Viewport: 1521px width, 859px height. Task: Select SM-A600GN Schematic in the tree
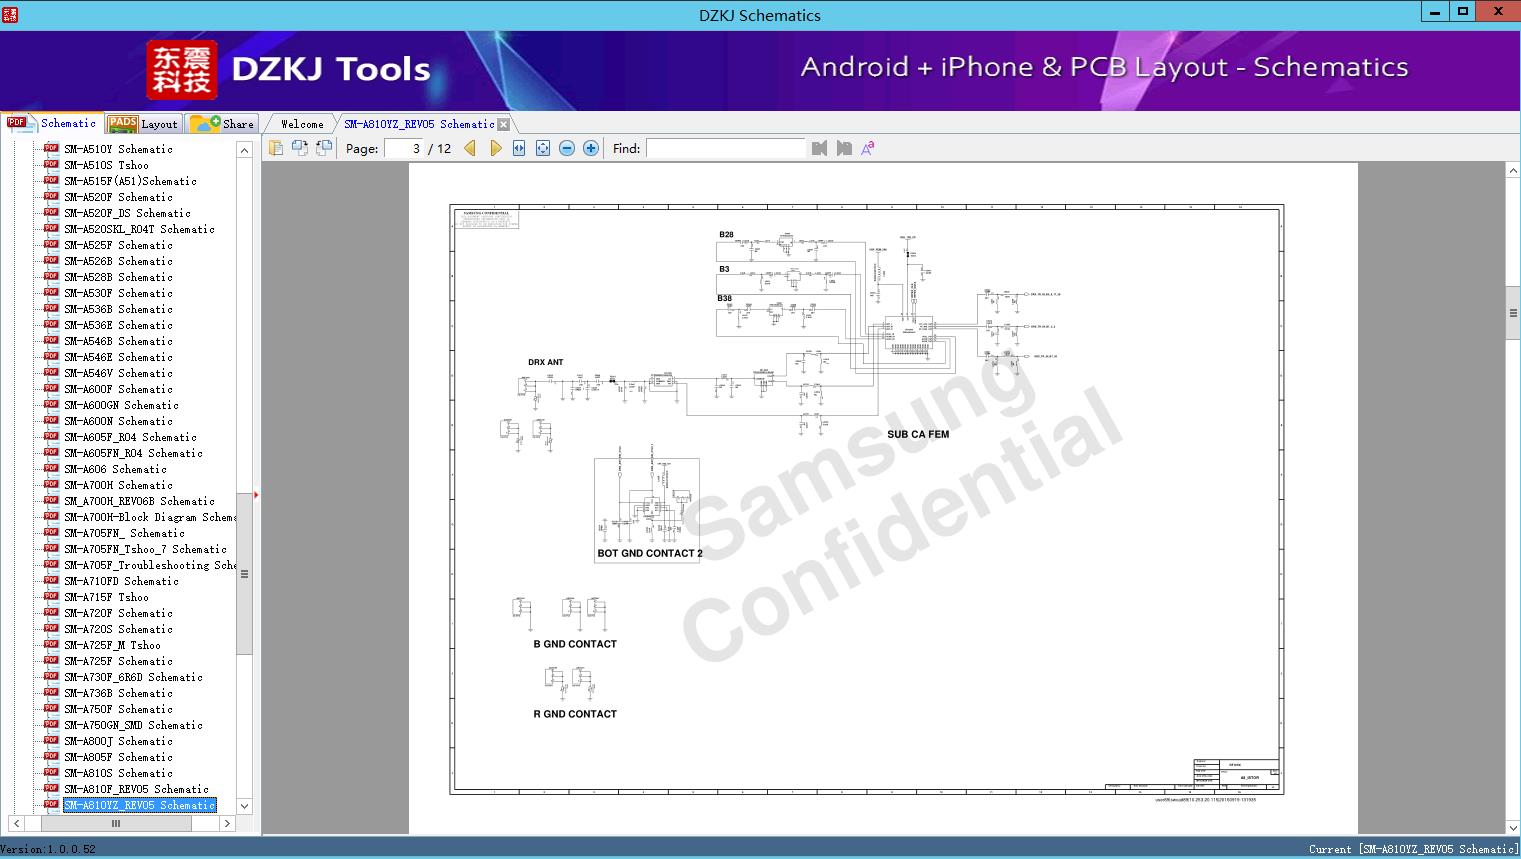pos(121,405)
